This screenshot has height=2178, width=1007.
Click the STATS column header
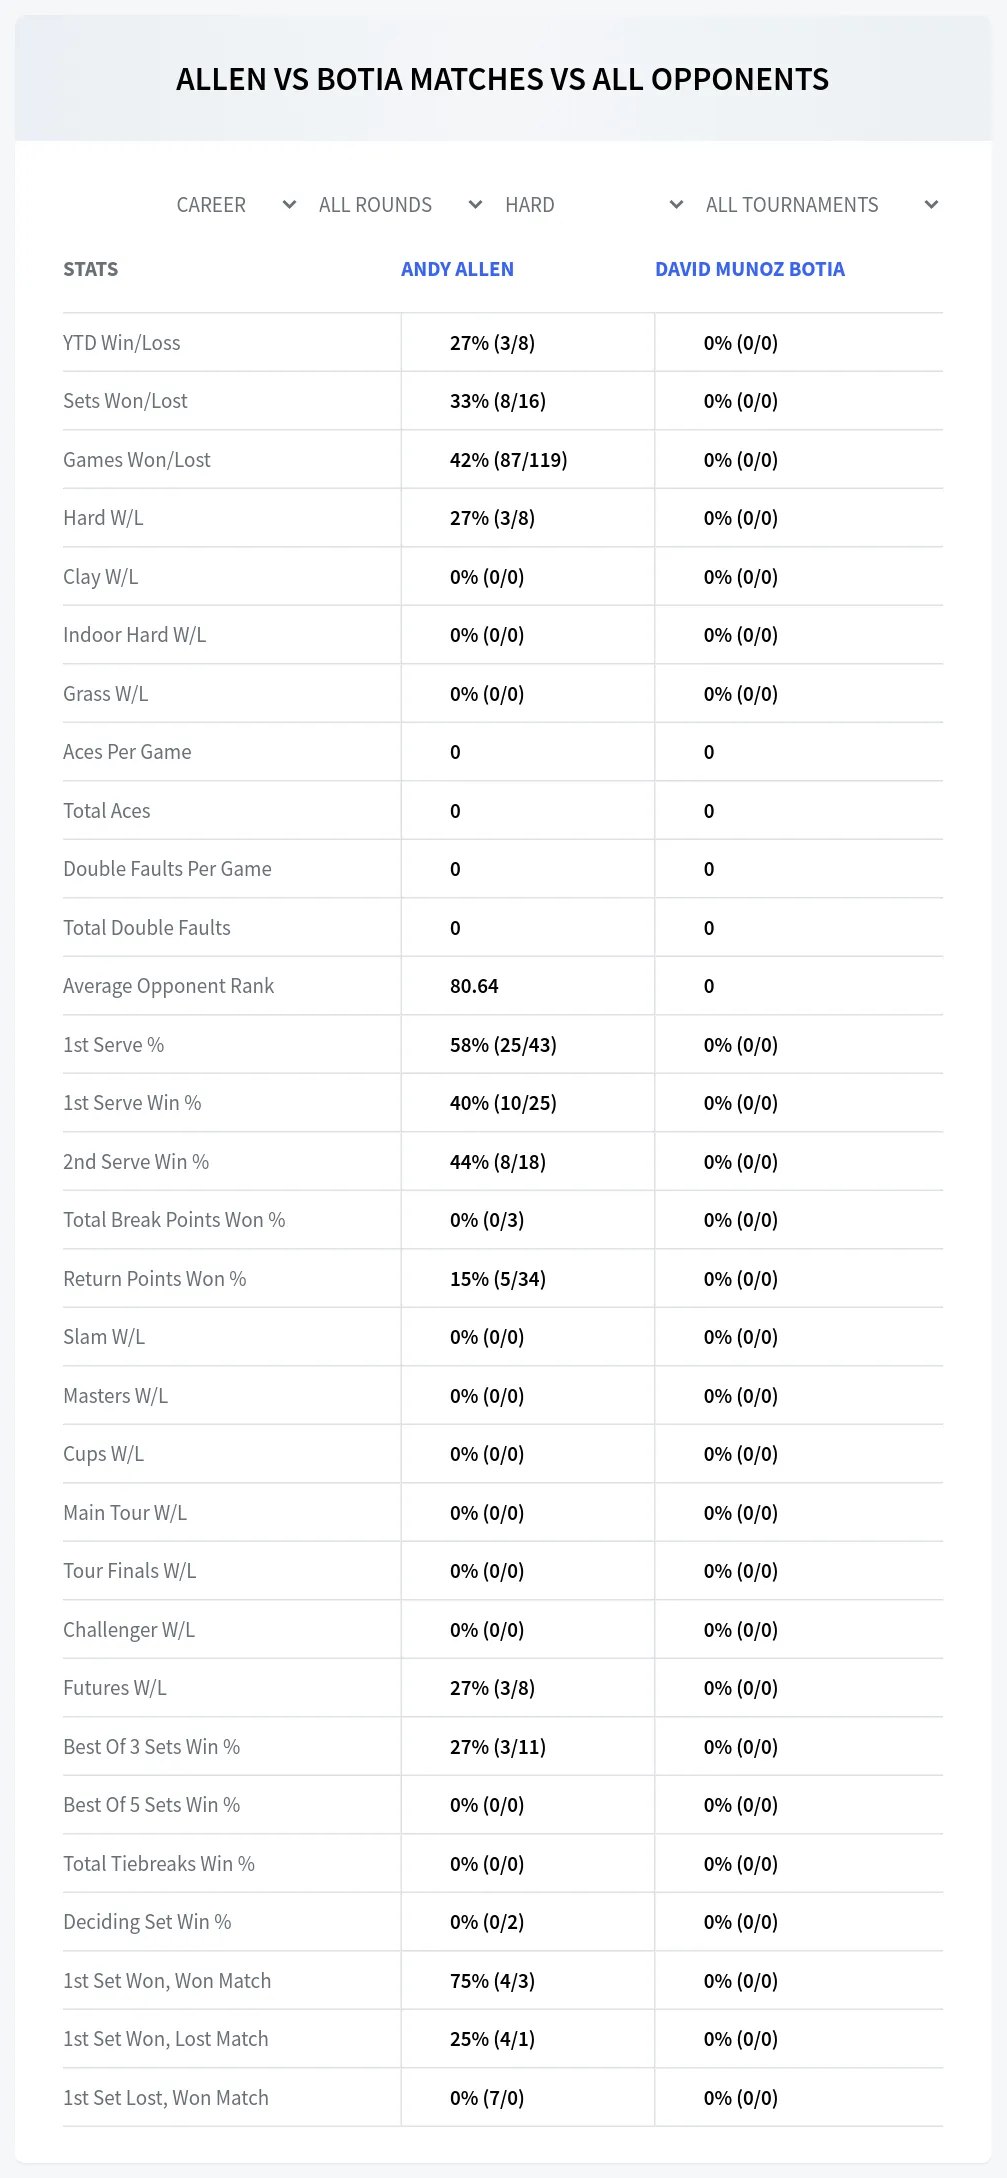point(90,269)
